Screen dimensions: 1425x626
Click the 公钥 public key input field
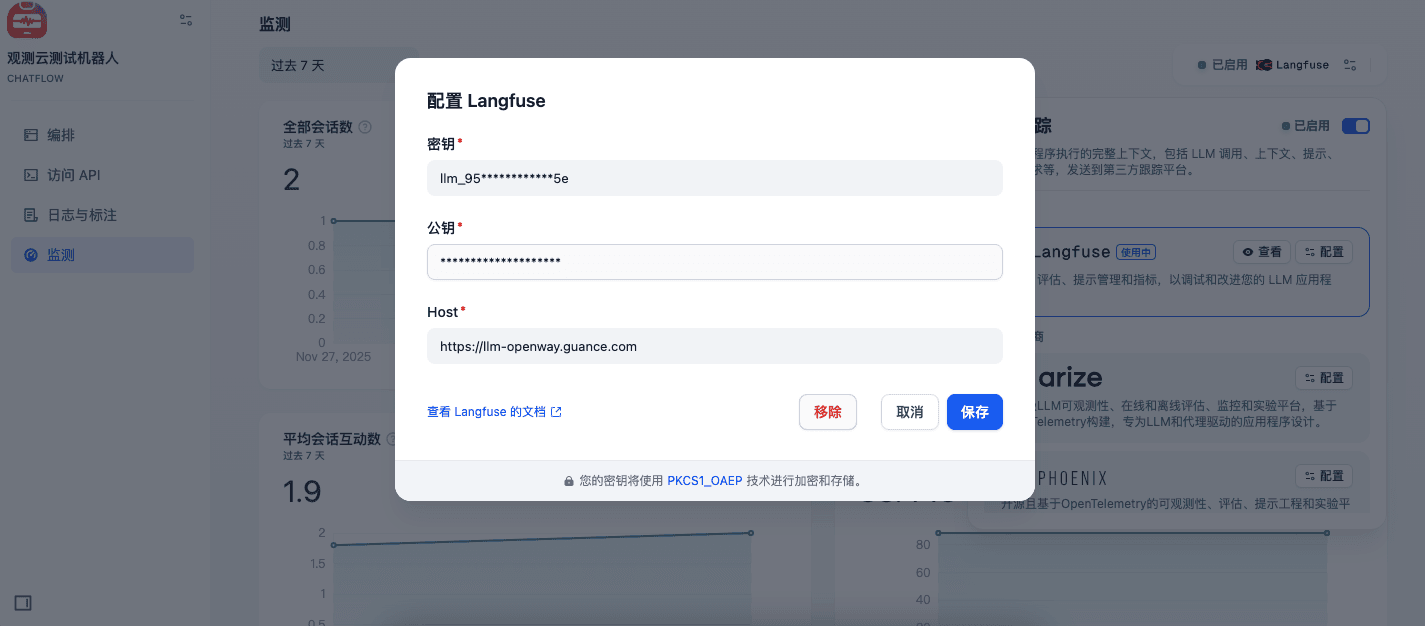[x=715, y=262]
